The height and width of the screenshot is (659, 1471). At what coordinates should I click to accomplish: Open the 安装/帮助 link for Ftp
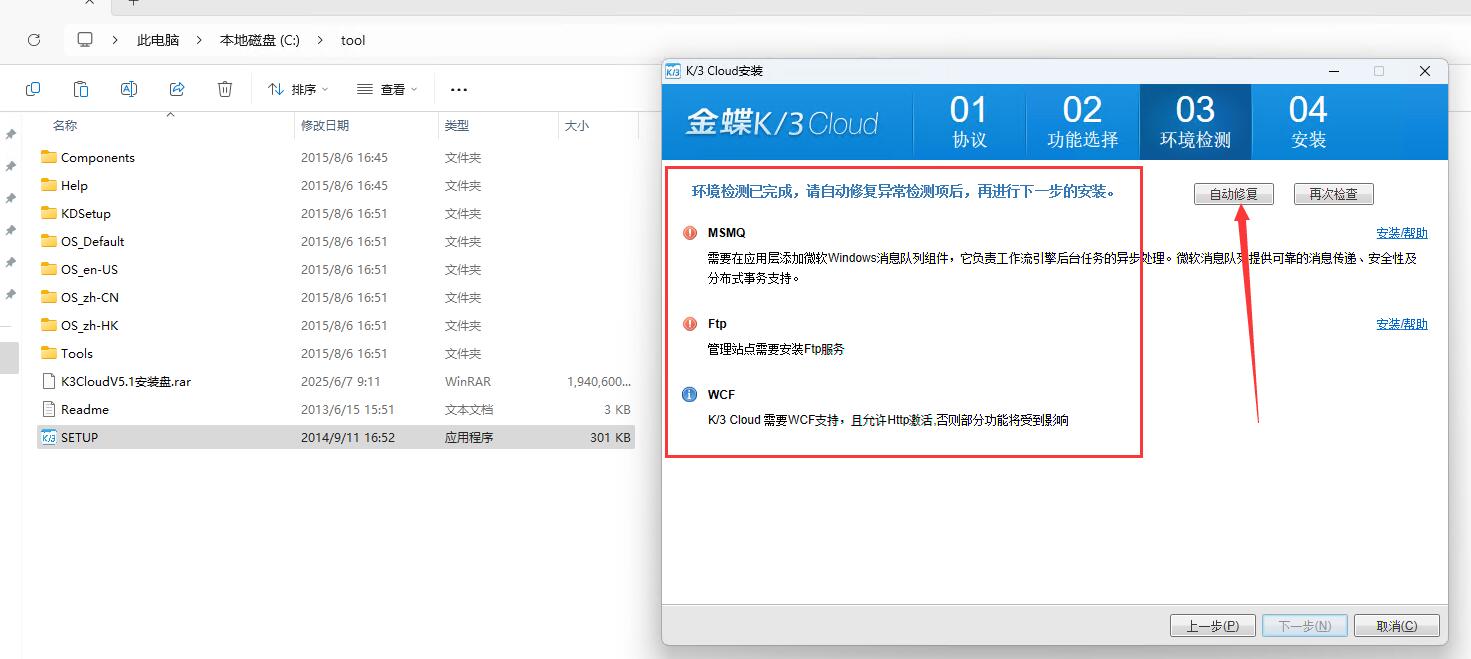[x=1402, y=324]
